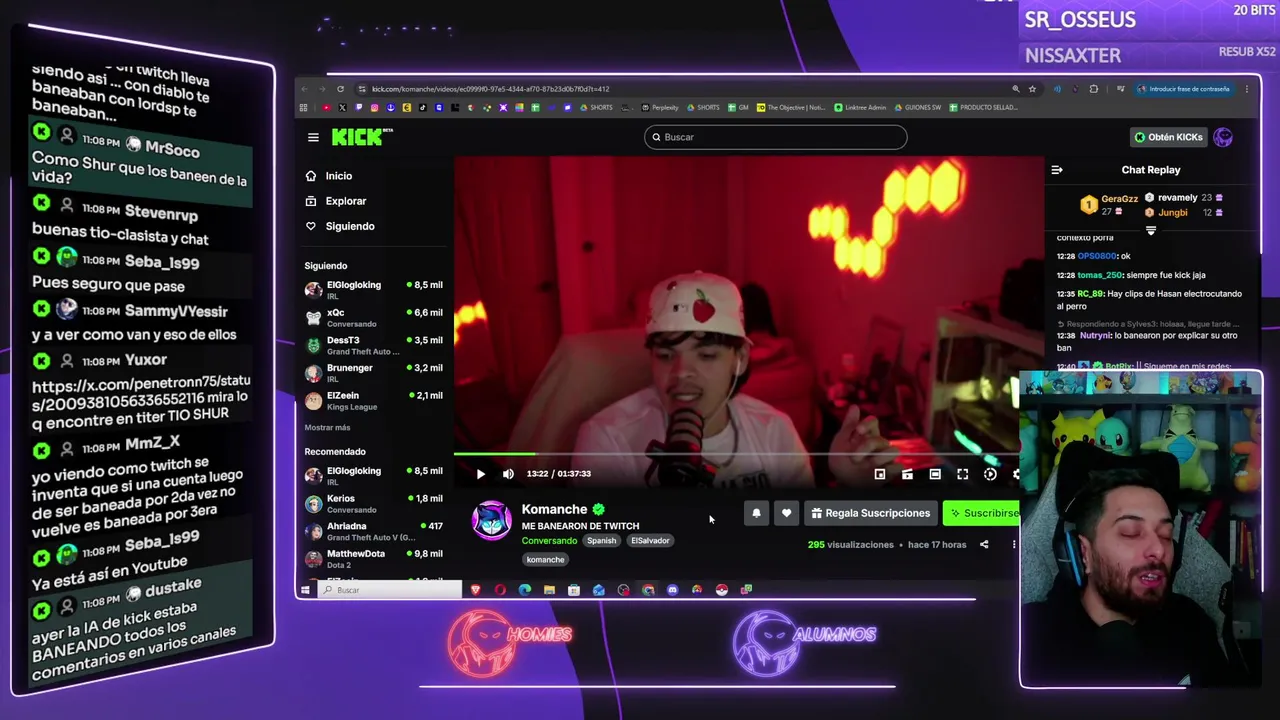Open Chrome from the taskbar
The height and width of the screenshot is (720, 1280).
tap(648, 590)
